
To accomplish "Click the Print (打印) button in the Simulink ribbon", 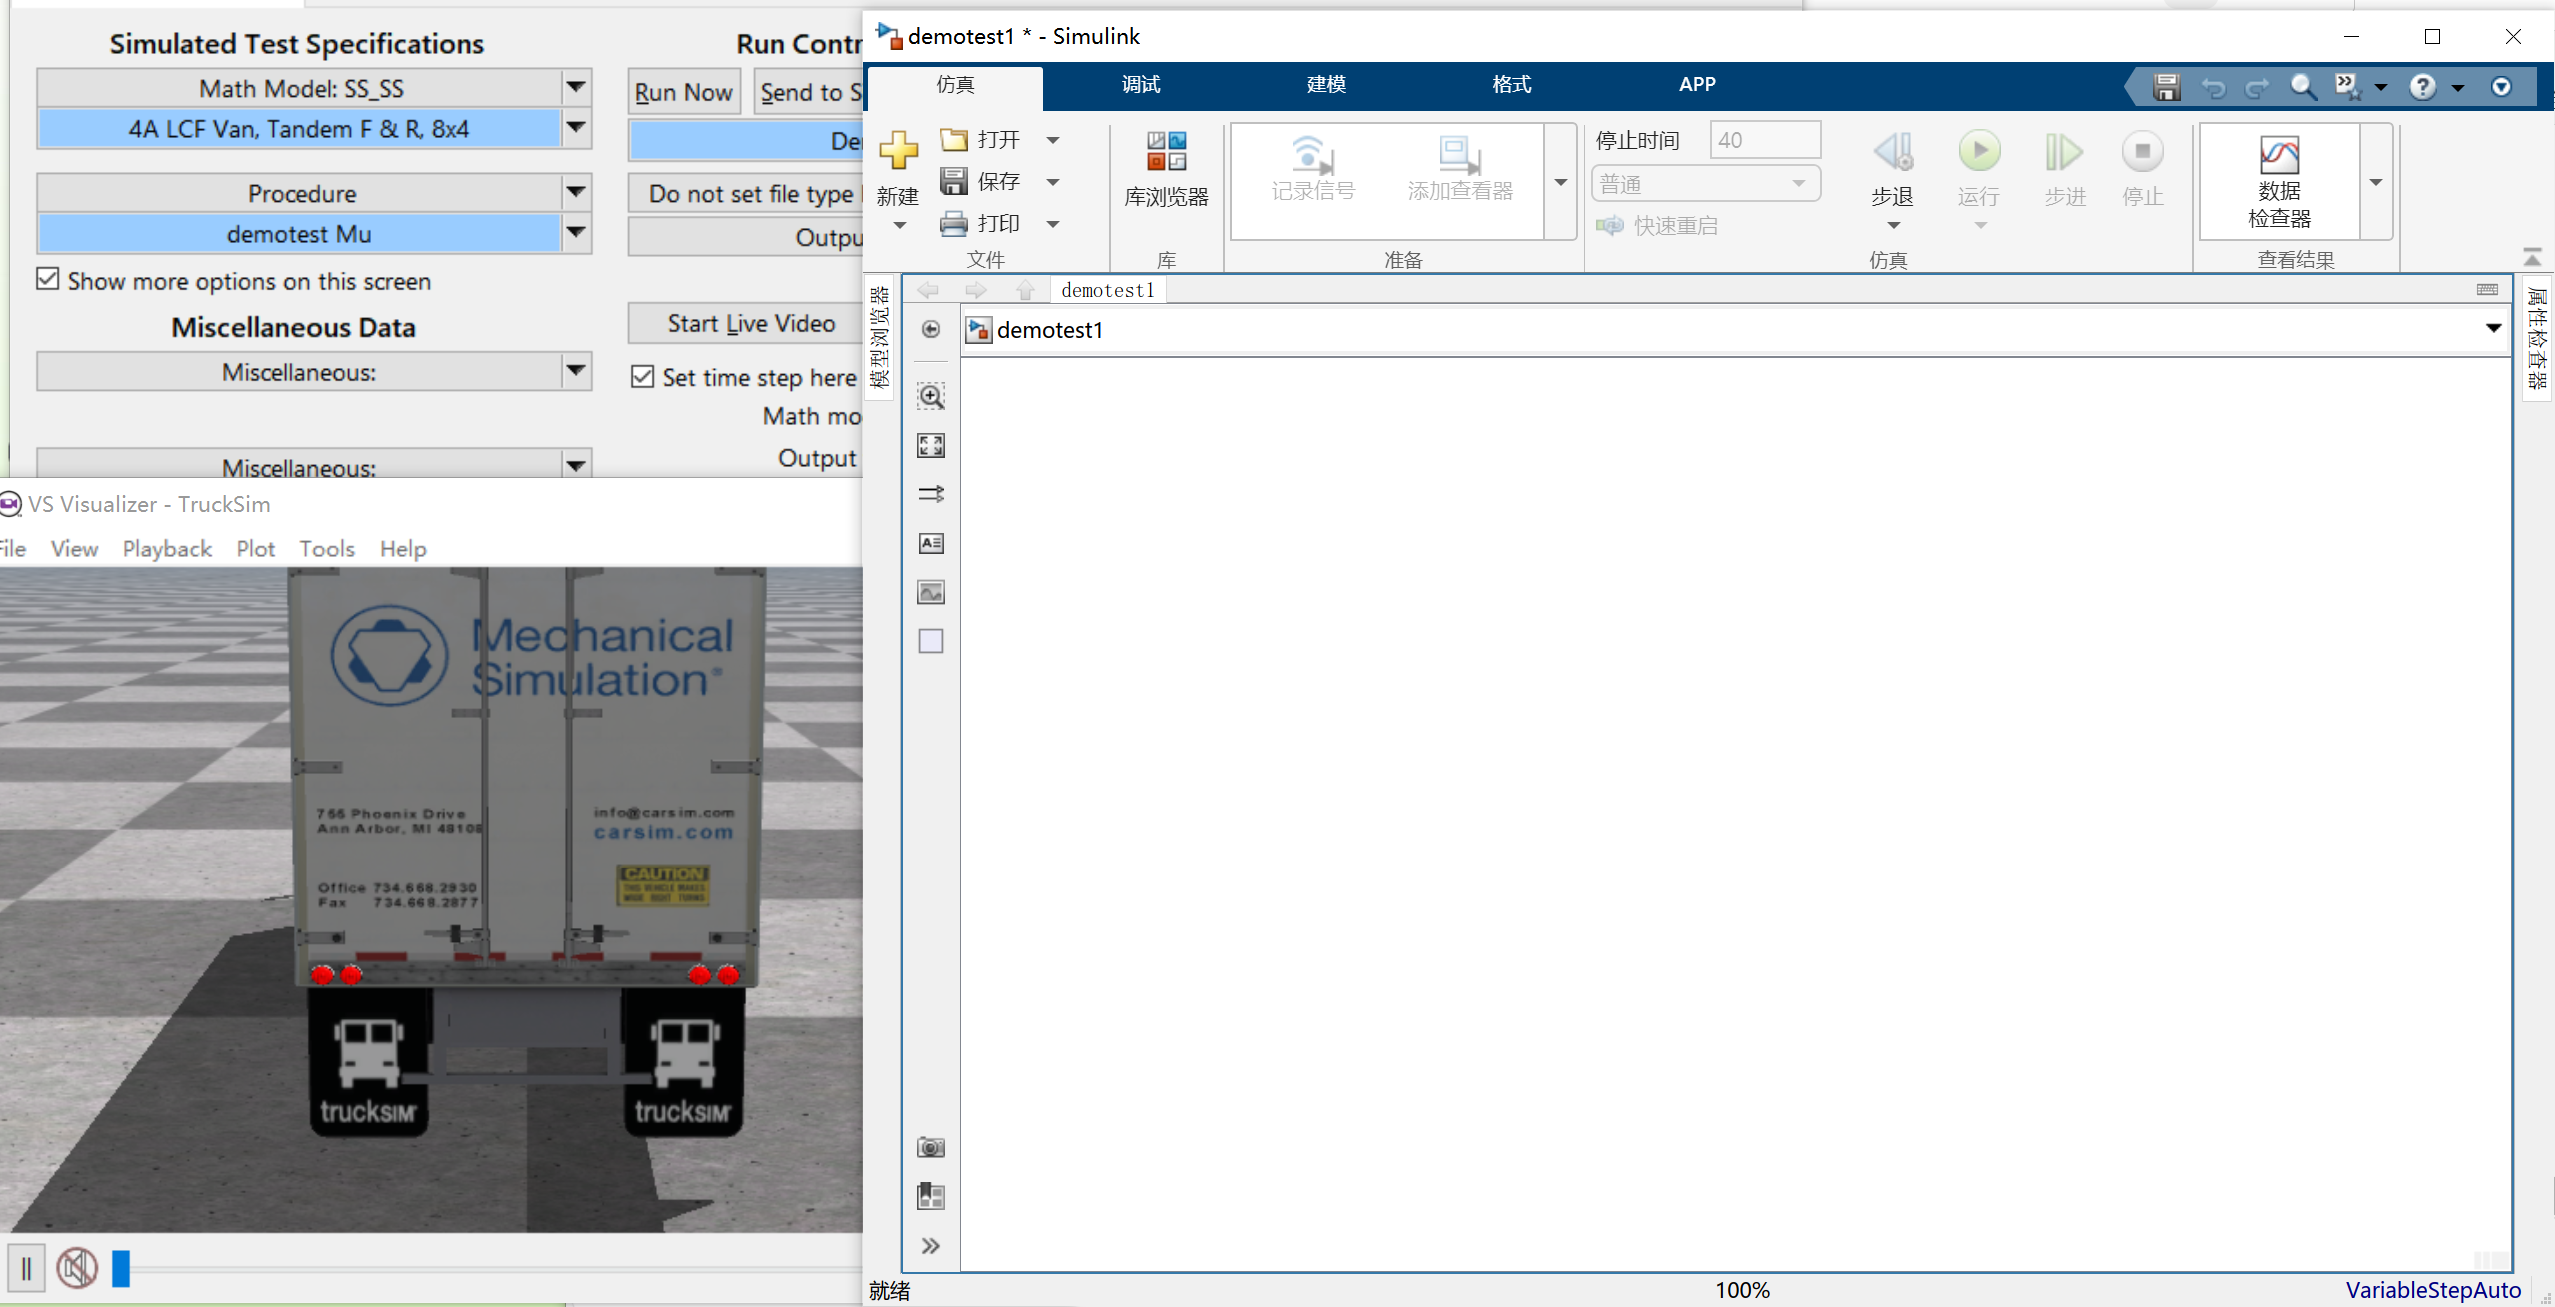I will point(982,223).
